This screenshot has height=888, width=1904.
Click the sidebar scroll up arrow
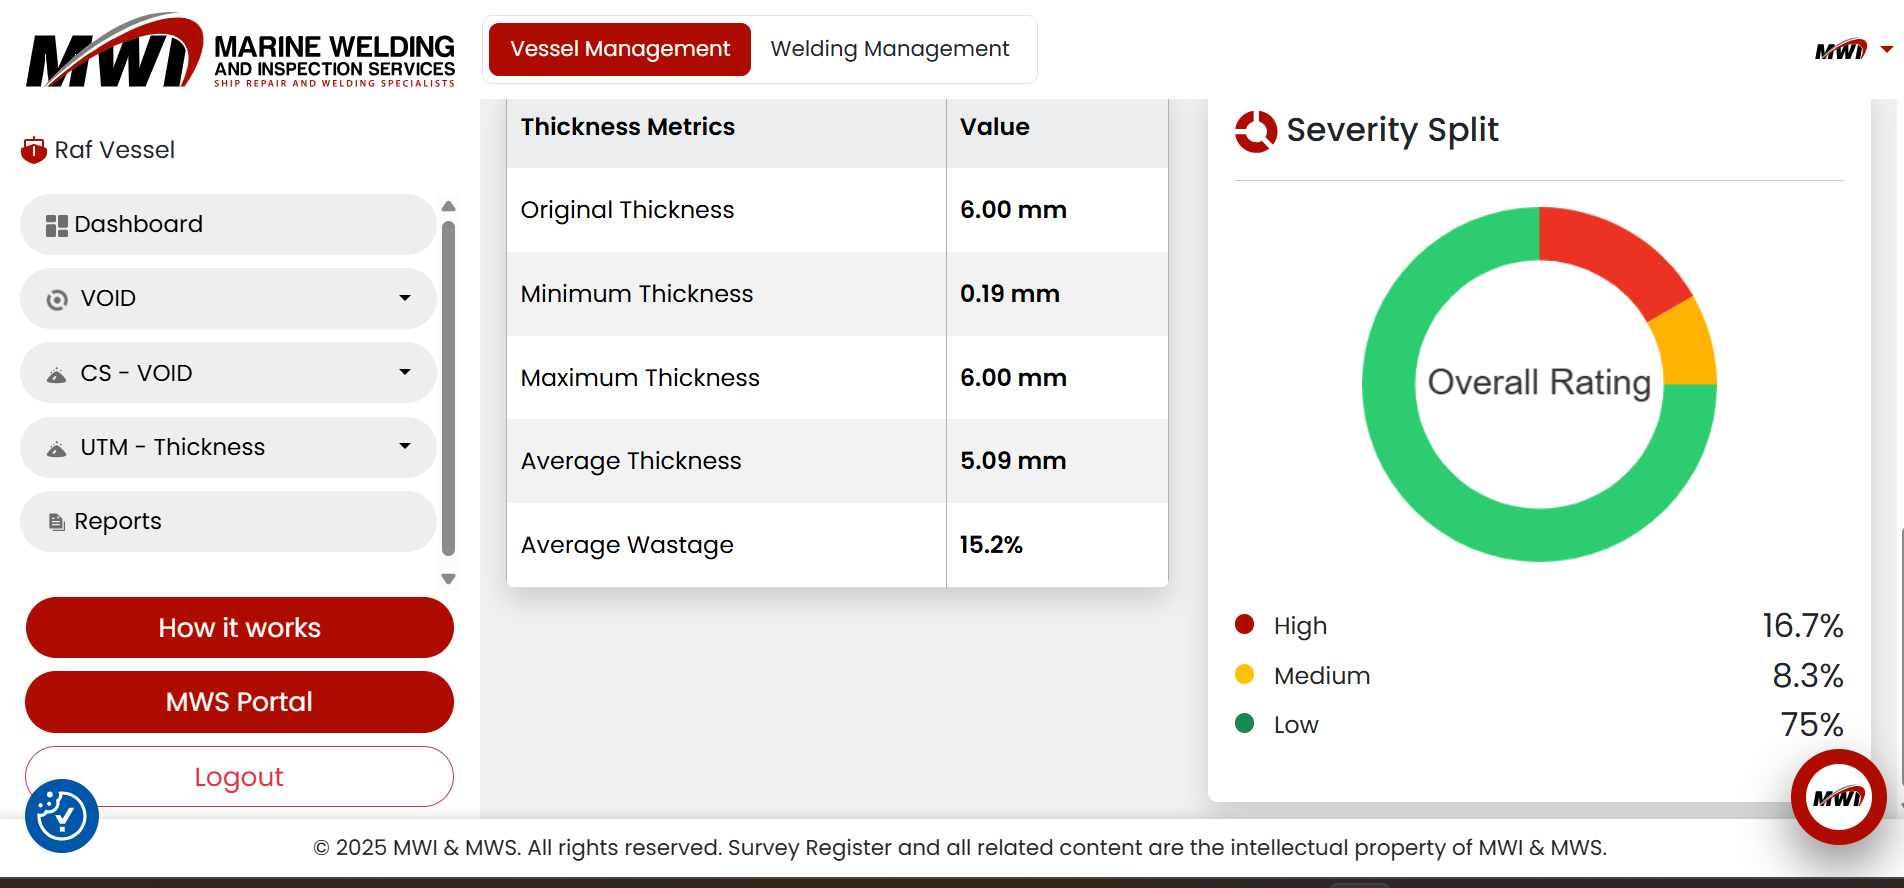click(x=448, y=206)
